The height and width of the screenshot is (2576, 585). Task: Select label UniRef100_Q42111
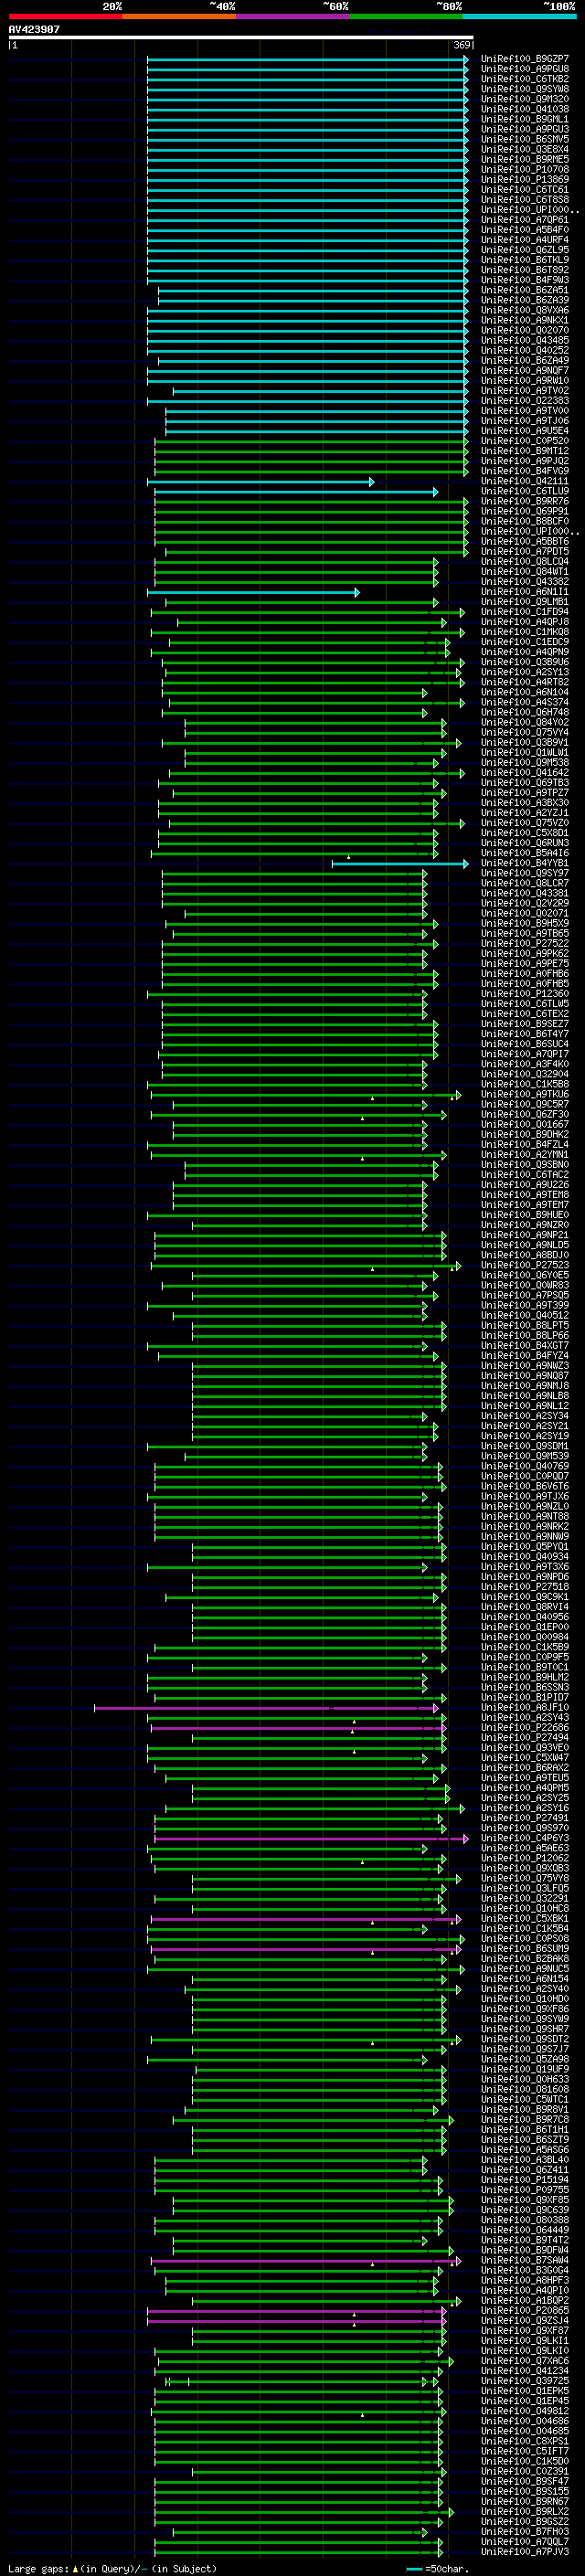pos(525,482)
